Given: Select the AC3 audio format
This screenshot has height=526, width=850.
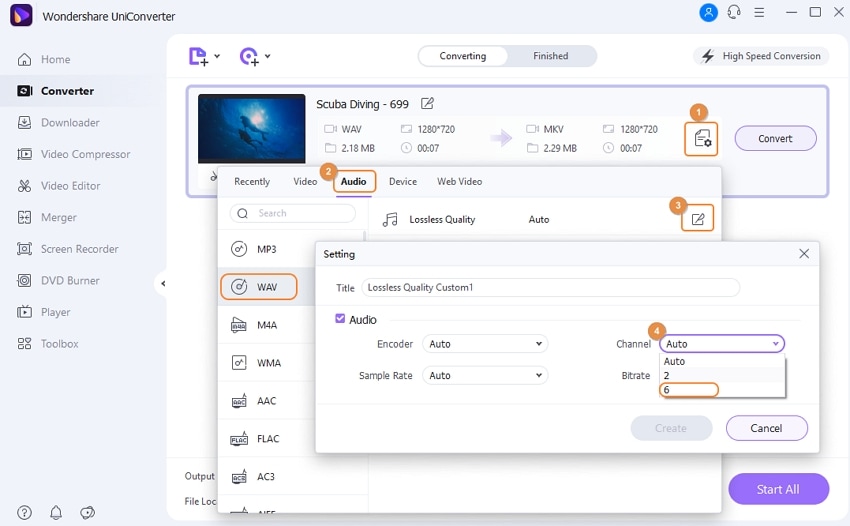Looking at the screenshot, I should click(293, 477).
